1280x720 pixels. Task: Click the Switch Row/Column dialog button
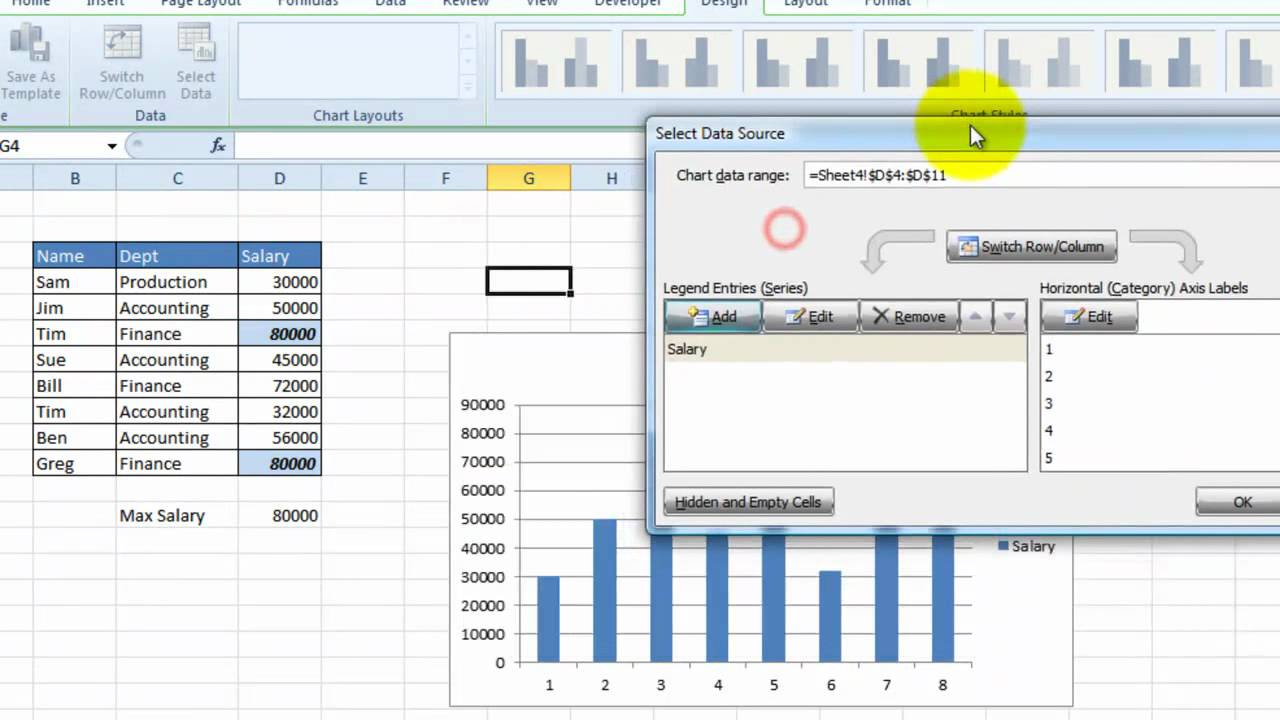1032,247
